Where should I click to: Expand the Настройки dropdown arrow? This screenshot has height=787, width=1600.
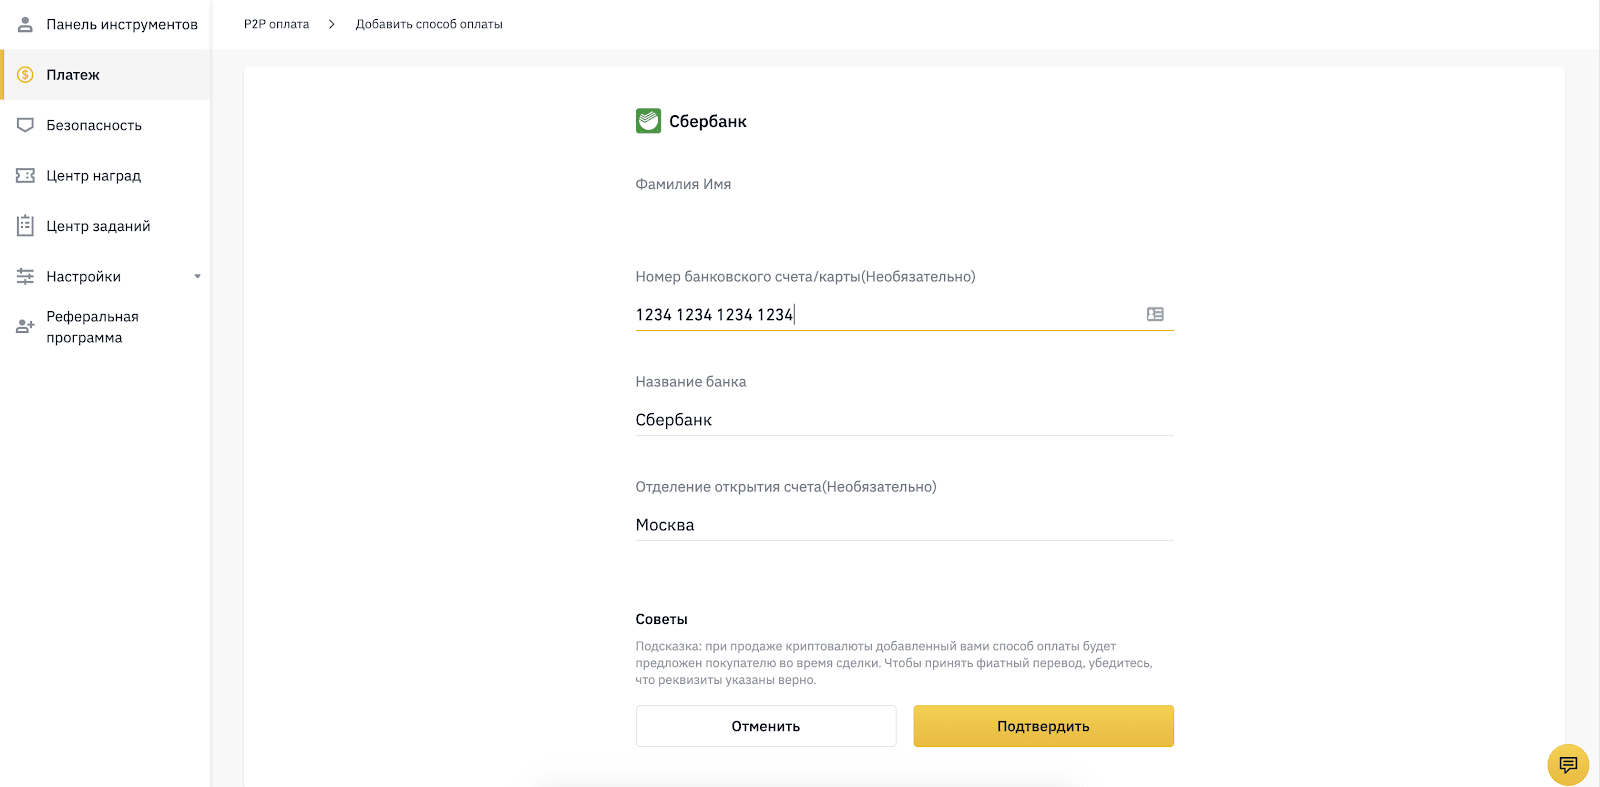[x=197, y=276]
